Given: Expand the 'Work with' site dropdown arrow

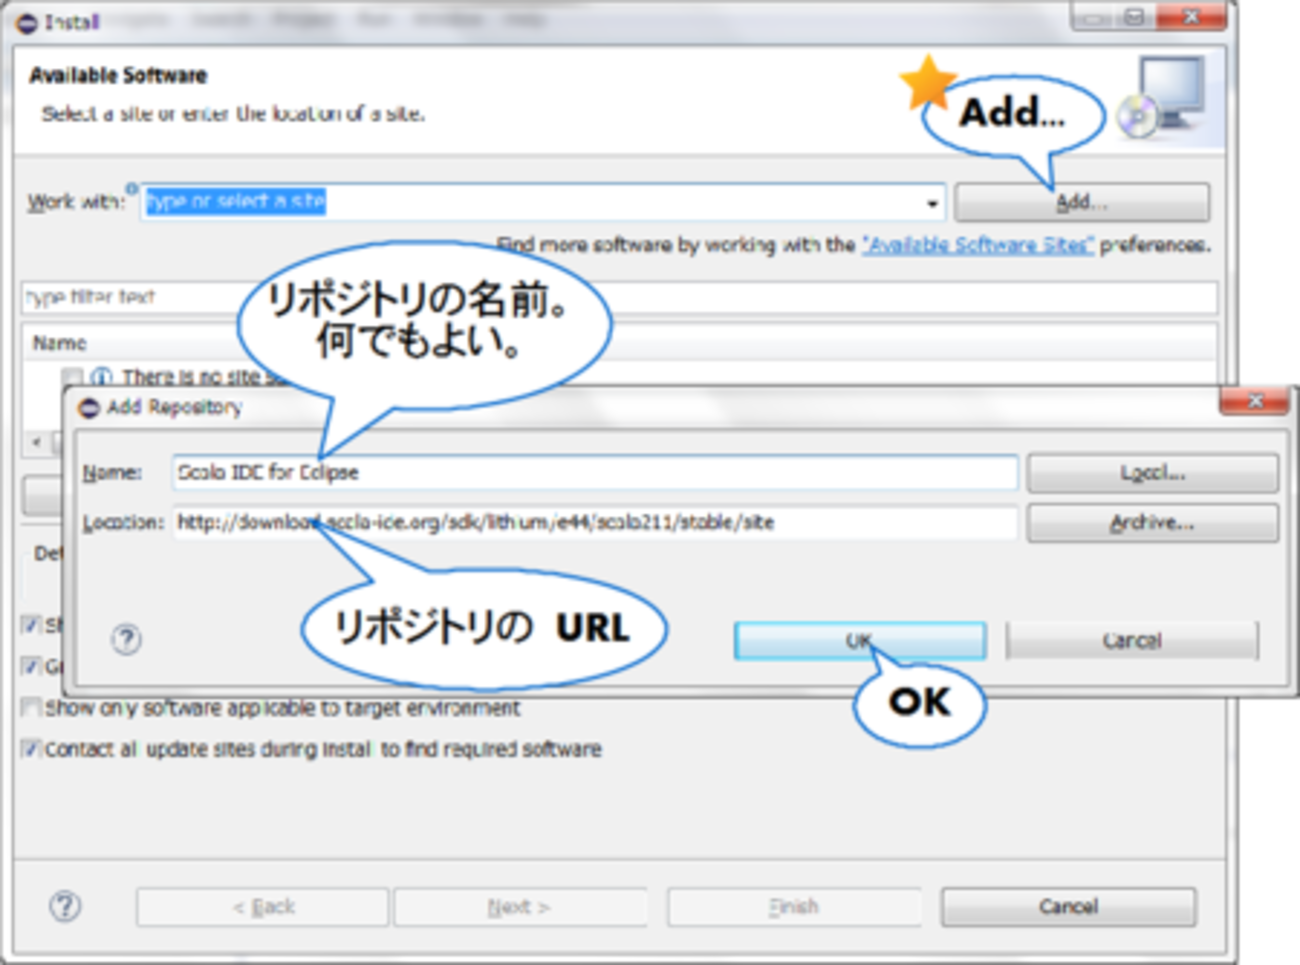Looking at the screenshot, I should click(932, 203).
